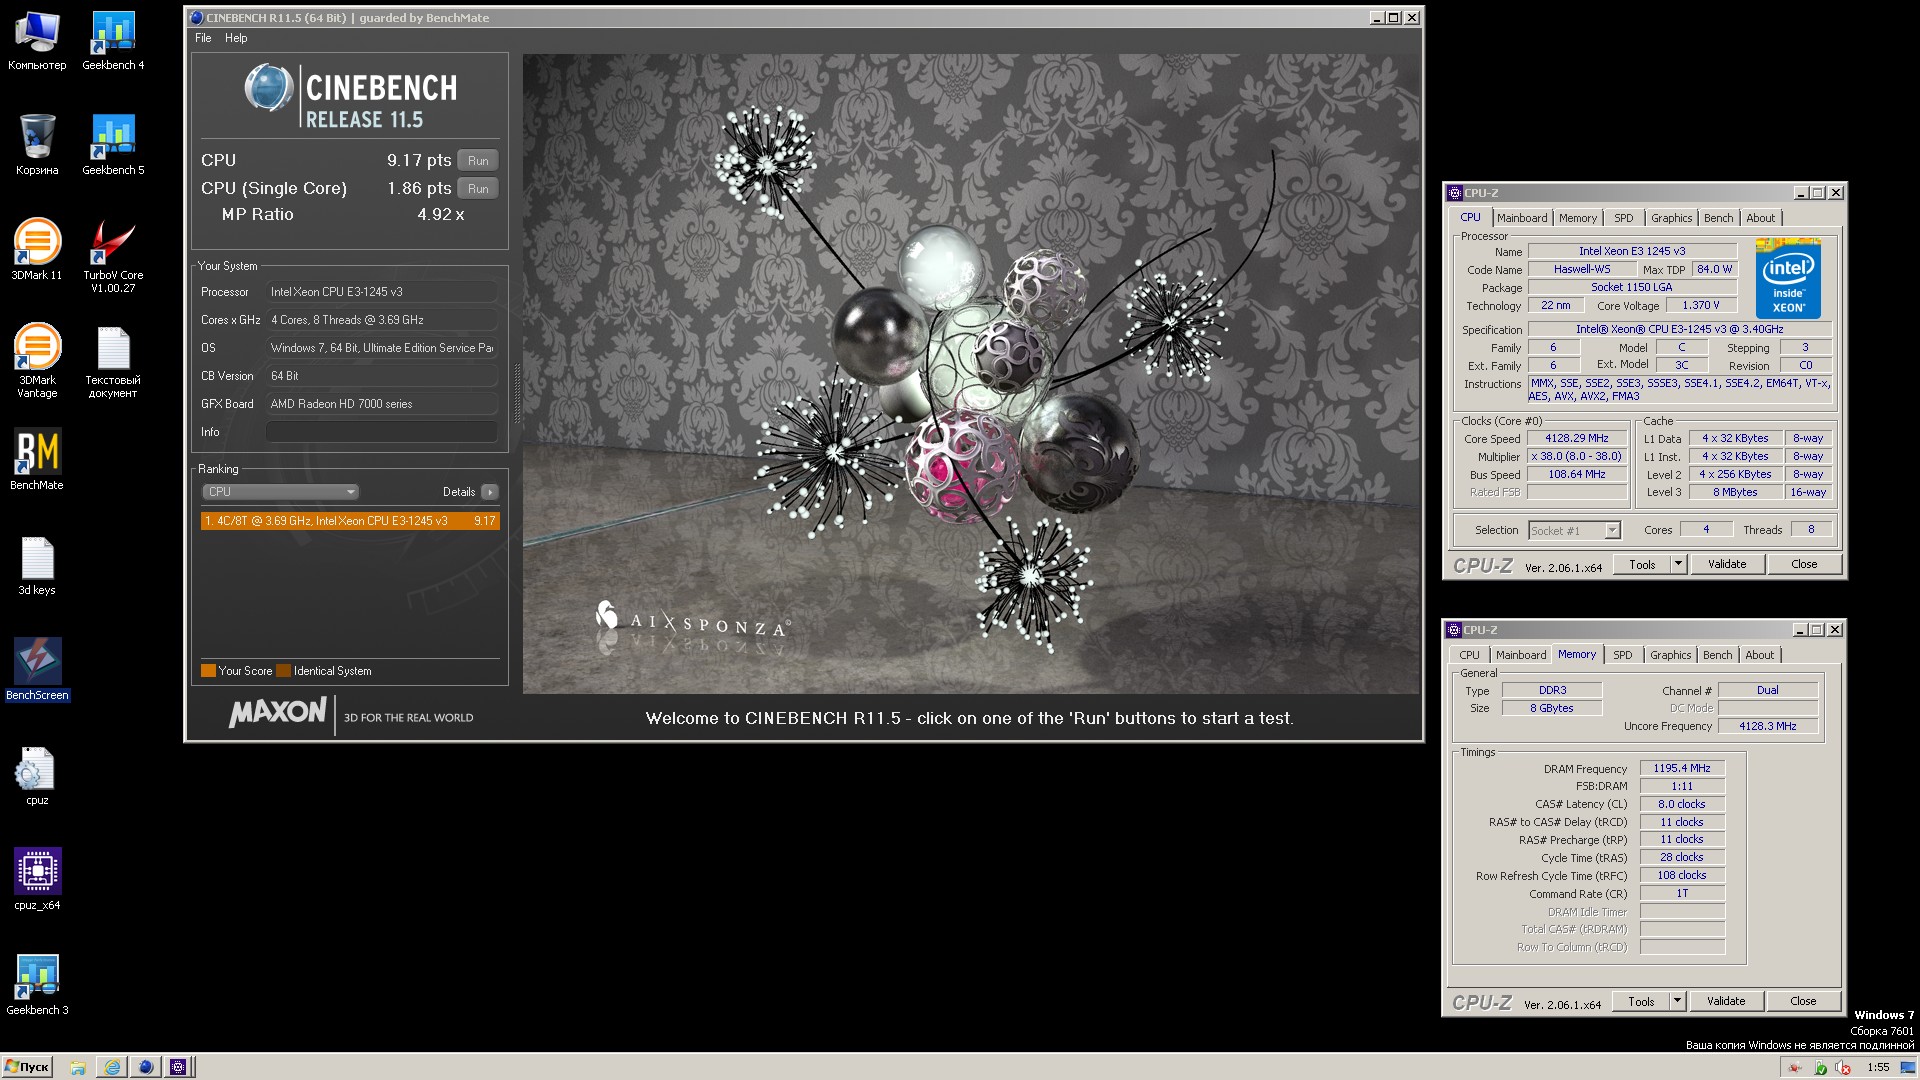Image resolution: width=1920 pixels, height=1080 pixels.
Task: Select the 3d keys file icon
Action: tap(37, 565)
